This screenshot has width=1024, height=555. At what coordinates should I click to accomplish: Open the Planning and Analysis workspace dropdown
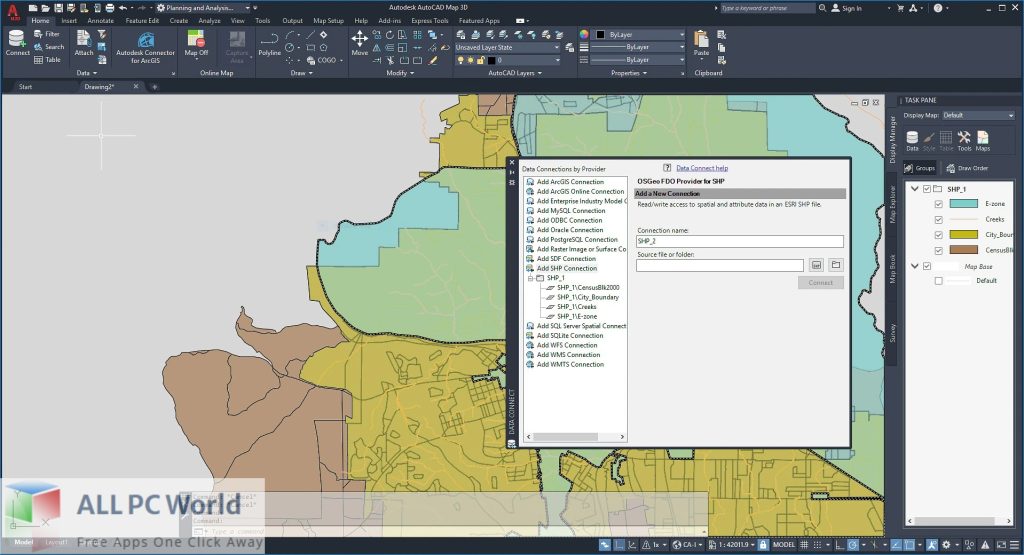(202, 8)
